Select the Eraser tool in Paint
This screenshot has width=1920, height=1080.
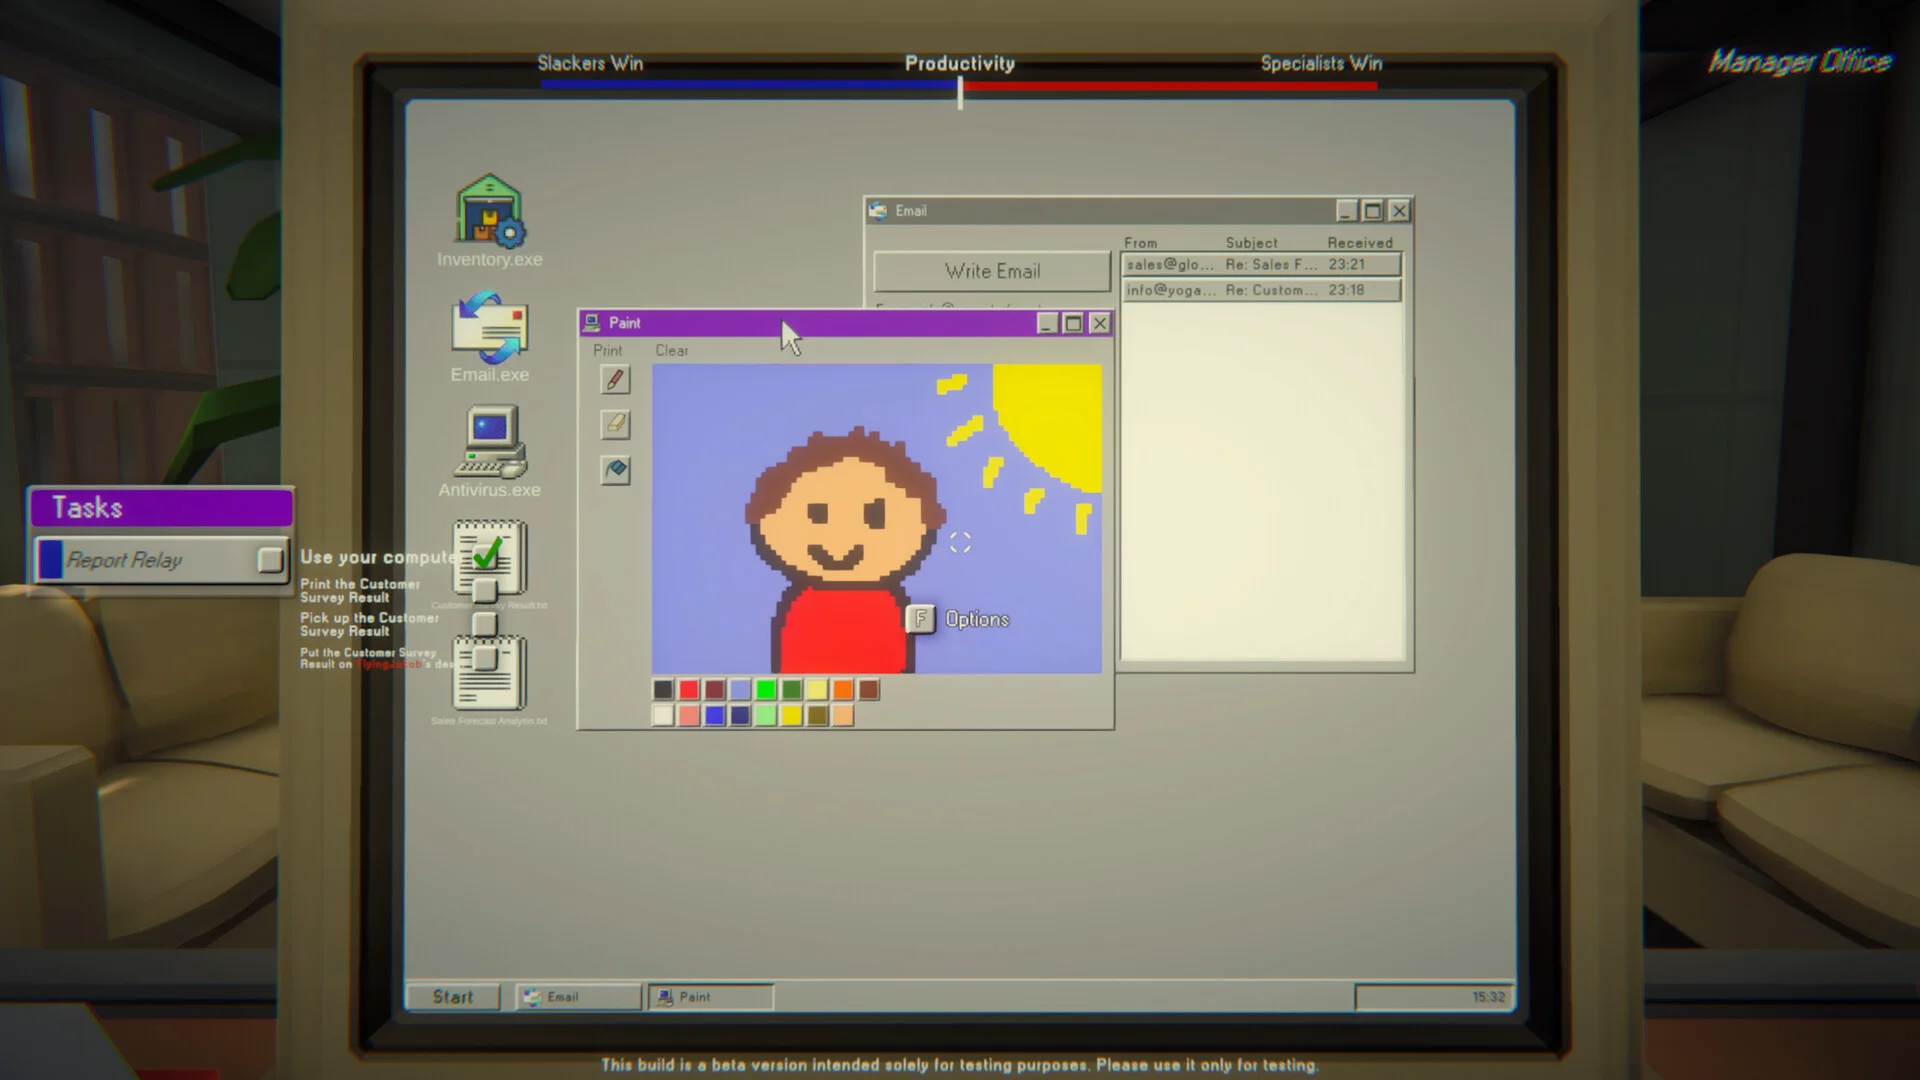pyautogui.click(x=615, y=425)
